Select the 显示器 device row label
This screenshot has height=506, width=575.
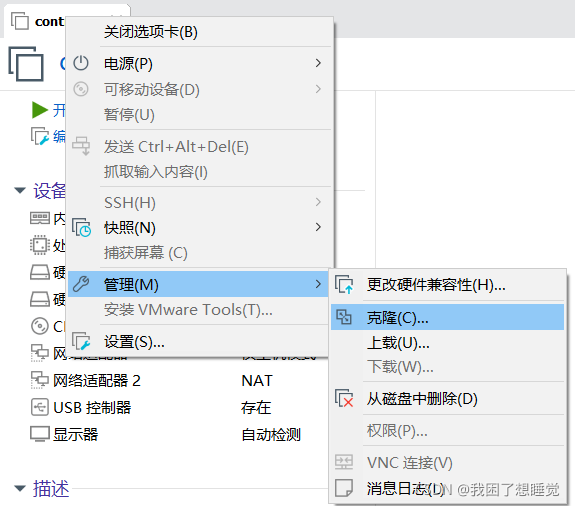(x=76, y=434)
